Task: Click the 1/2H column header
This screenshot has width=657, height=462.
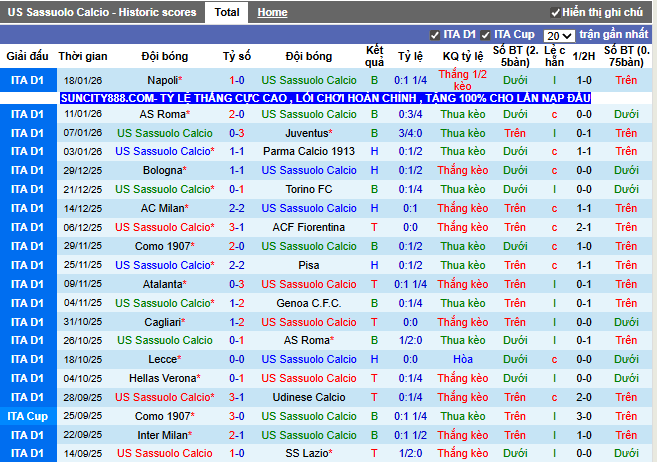Action: 584,56
